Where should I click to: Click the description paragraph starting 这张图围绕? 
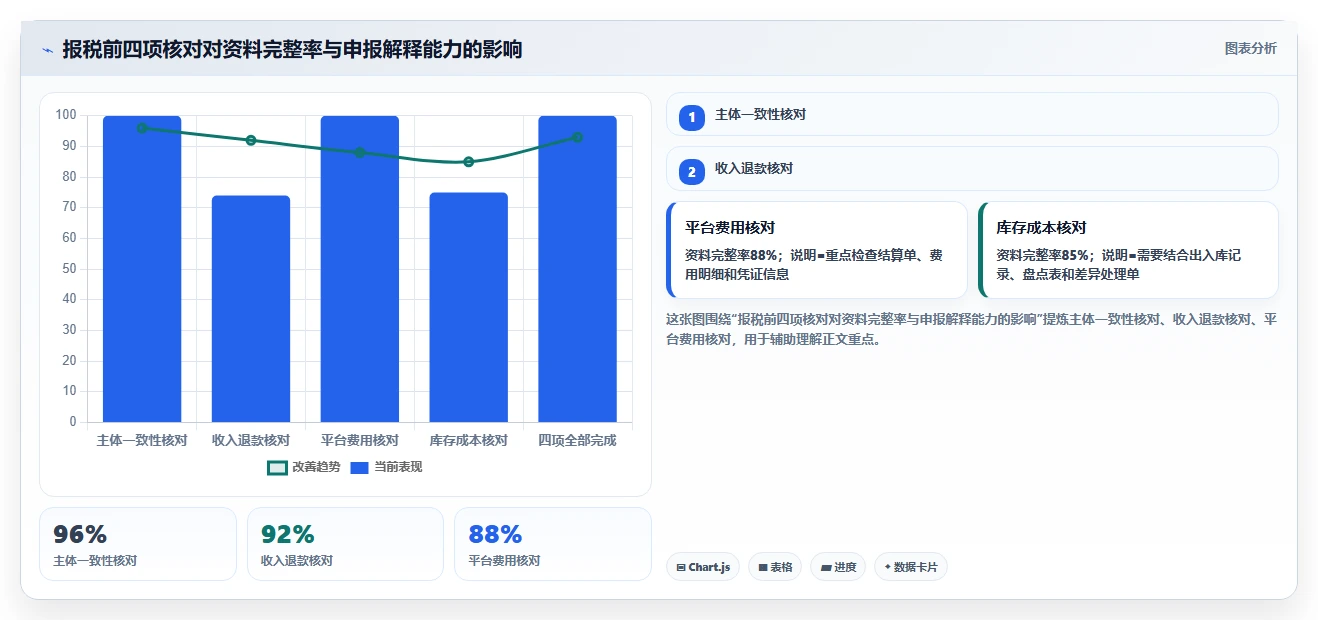[x=972, y=329]
